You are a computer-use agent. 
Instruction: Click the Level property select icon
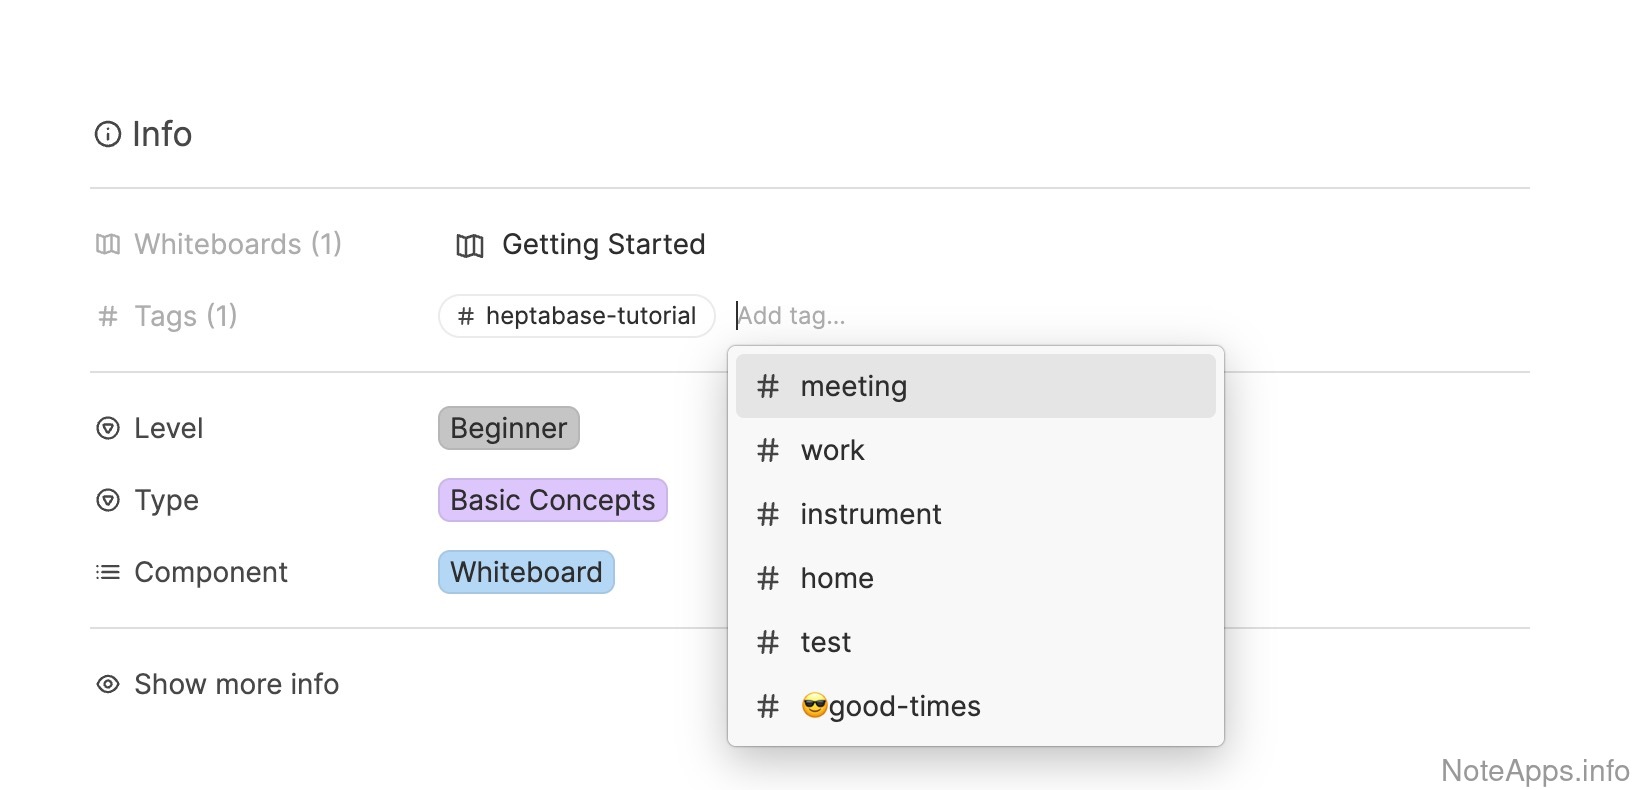(x=108, y=429)
